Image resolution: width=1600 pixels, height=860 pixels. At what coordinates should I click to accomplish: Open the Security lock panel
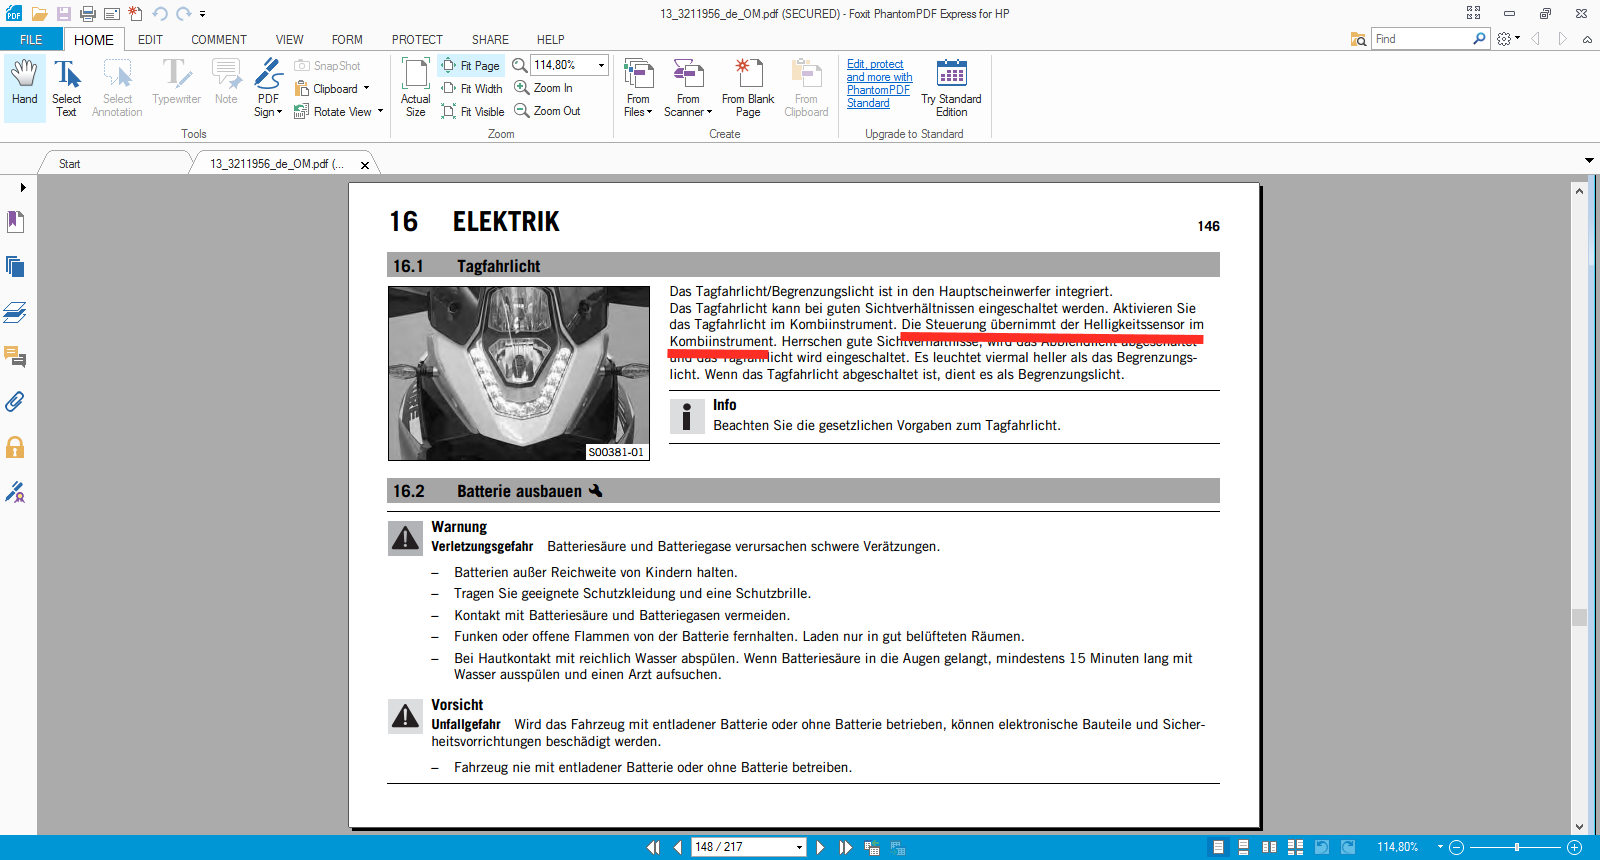pyautogui.click(x=15, y=447)
